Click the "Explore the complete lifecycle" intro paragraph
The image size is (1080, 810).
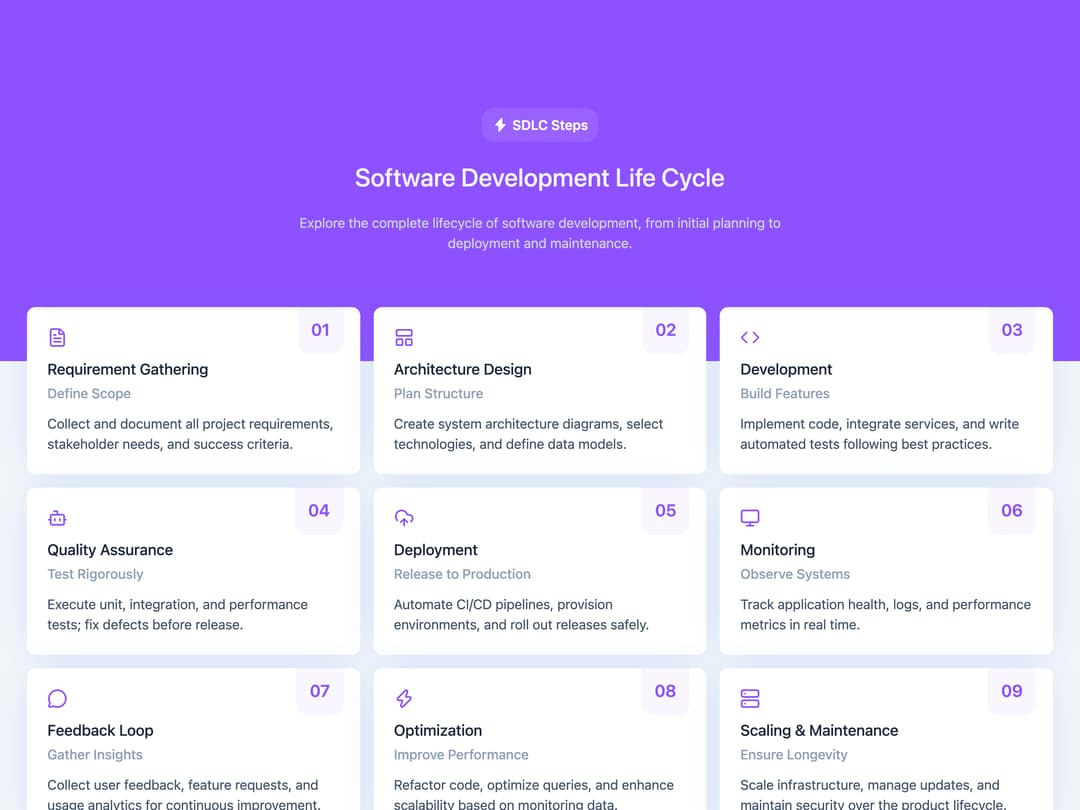pos(539,233)
